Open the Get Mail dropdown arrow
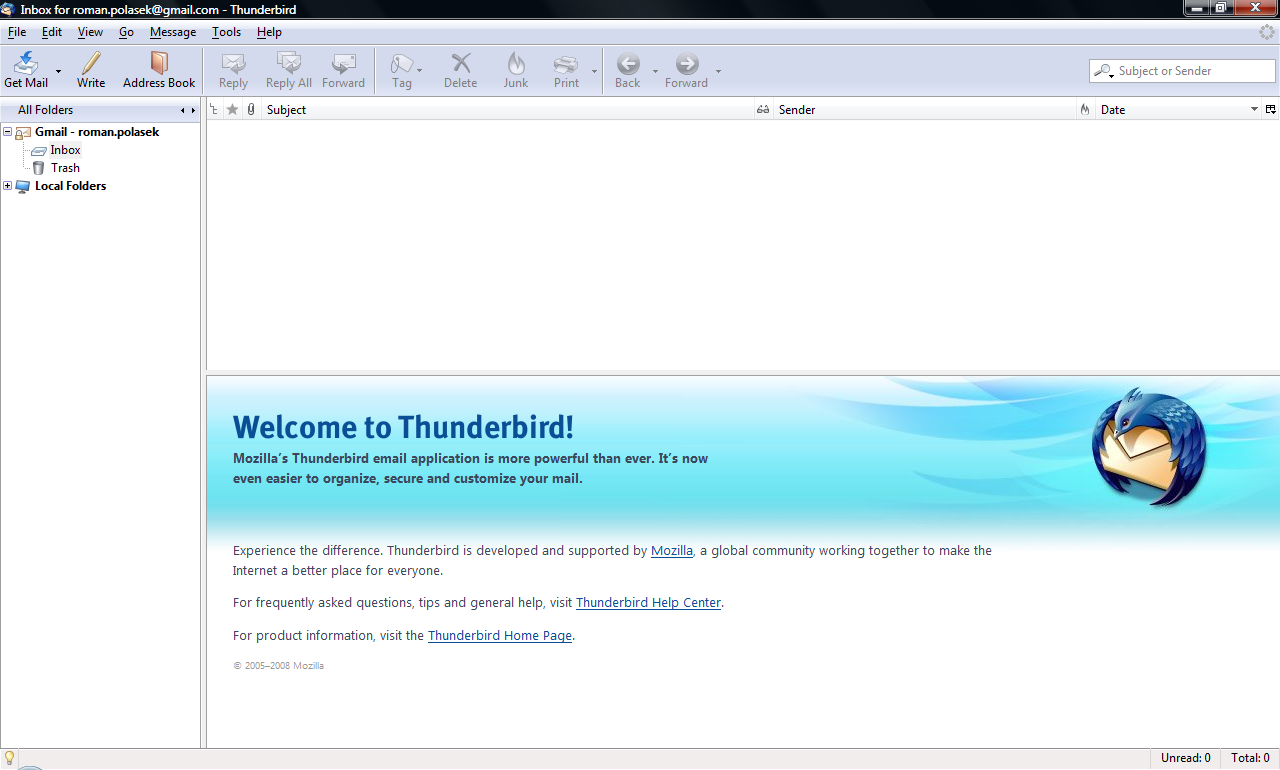 tap(58, 71)
